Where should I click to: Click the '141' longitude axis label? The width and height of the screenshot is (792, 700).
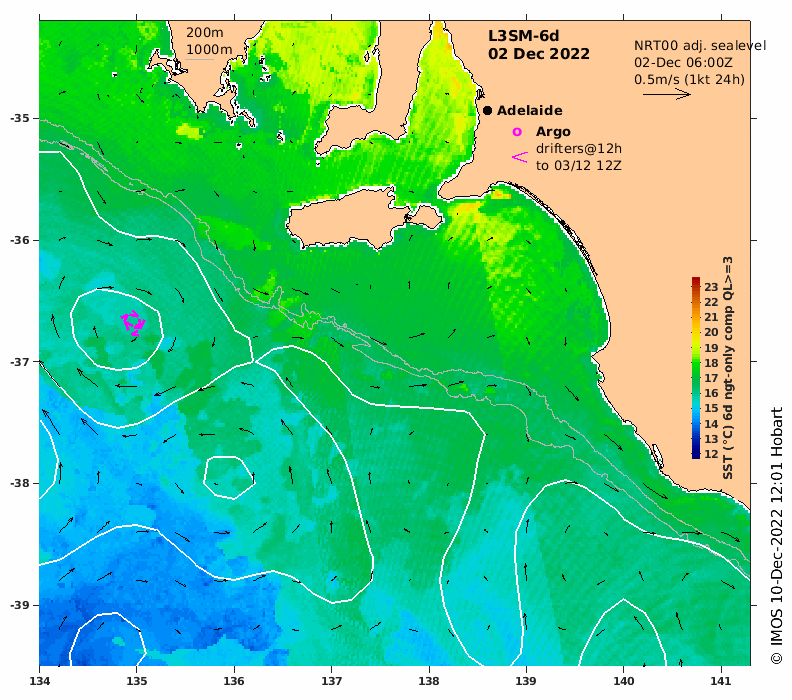(x=721, y=681)
